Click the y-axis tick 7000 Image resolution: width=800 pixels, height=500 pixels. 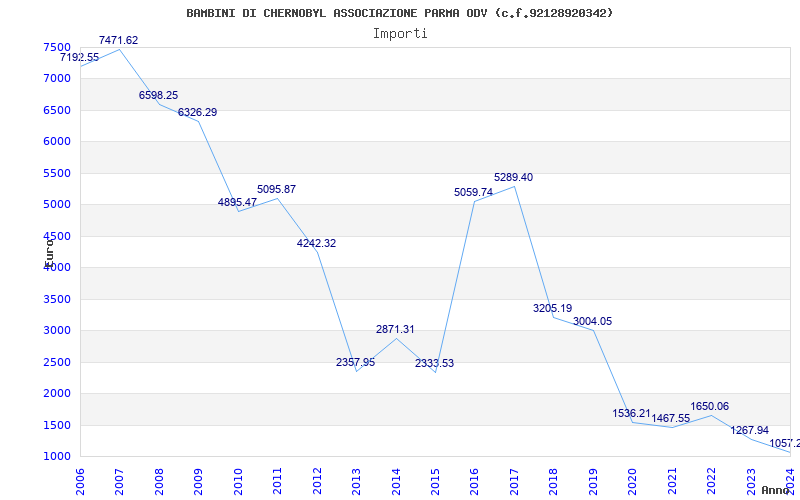click(x=57, y=79)
